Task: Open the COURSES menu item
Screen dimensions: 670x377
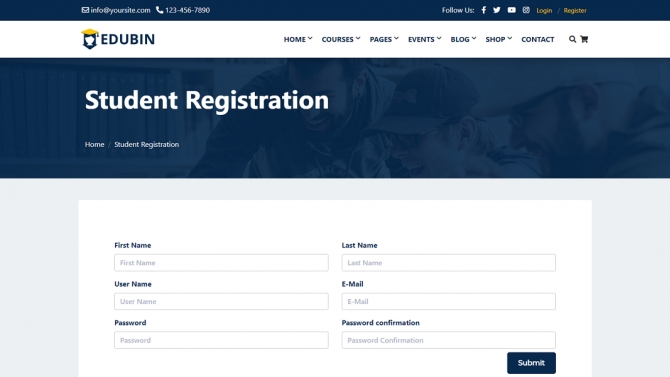Action: [338, 39]
